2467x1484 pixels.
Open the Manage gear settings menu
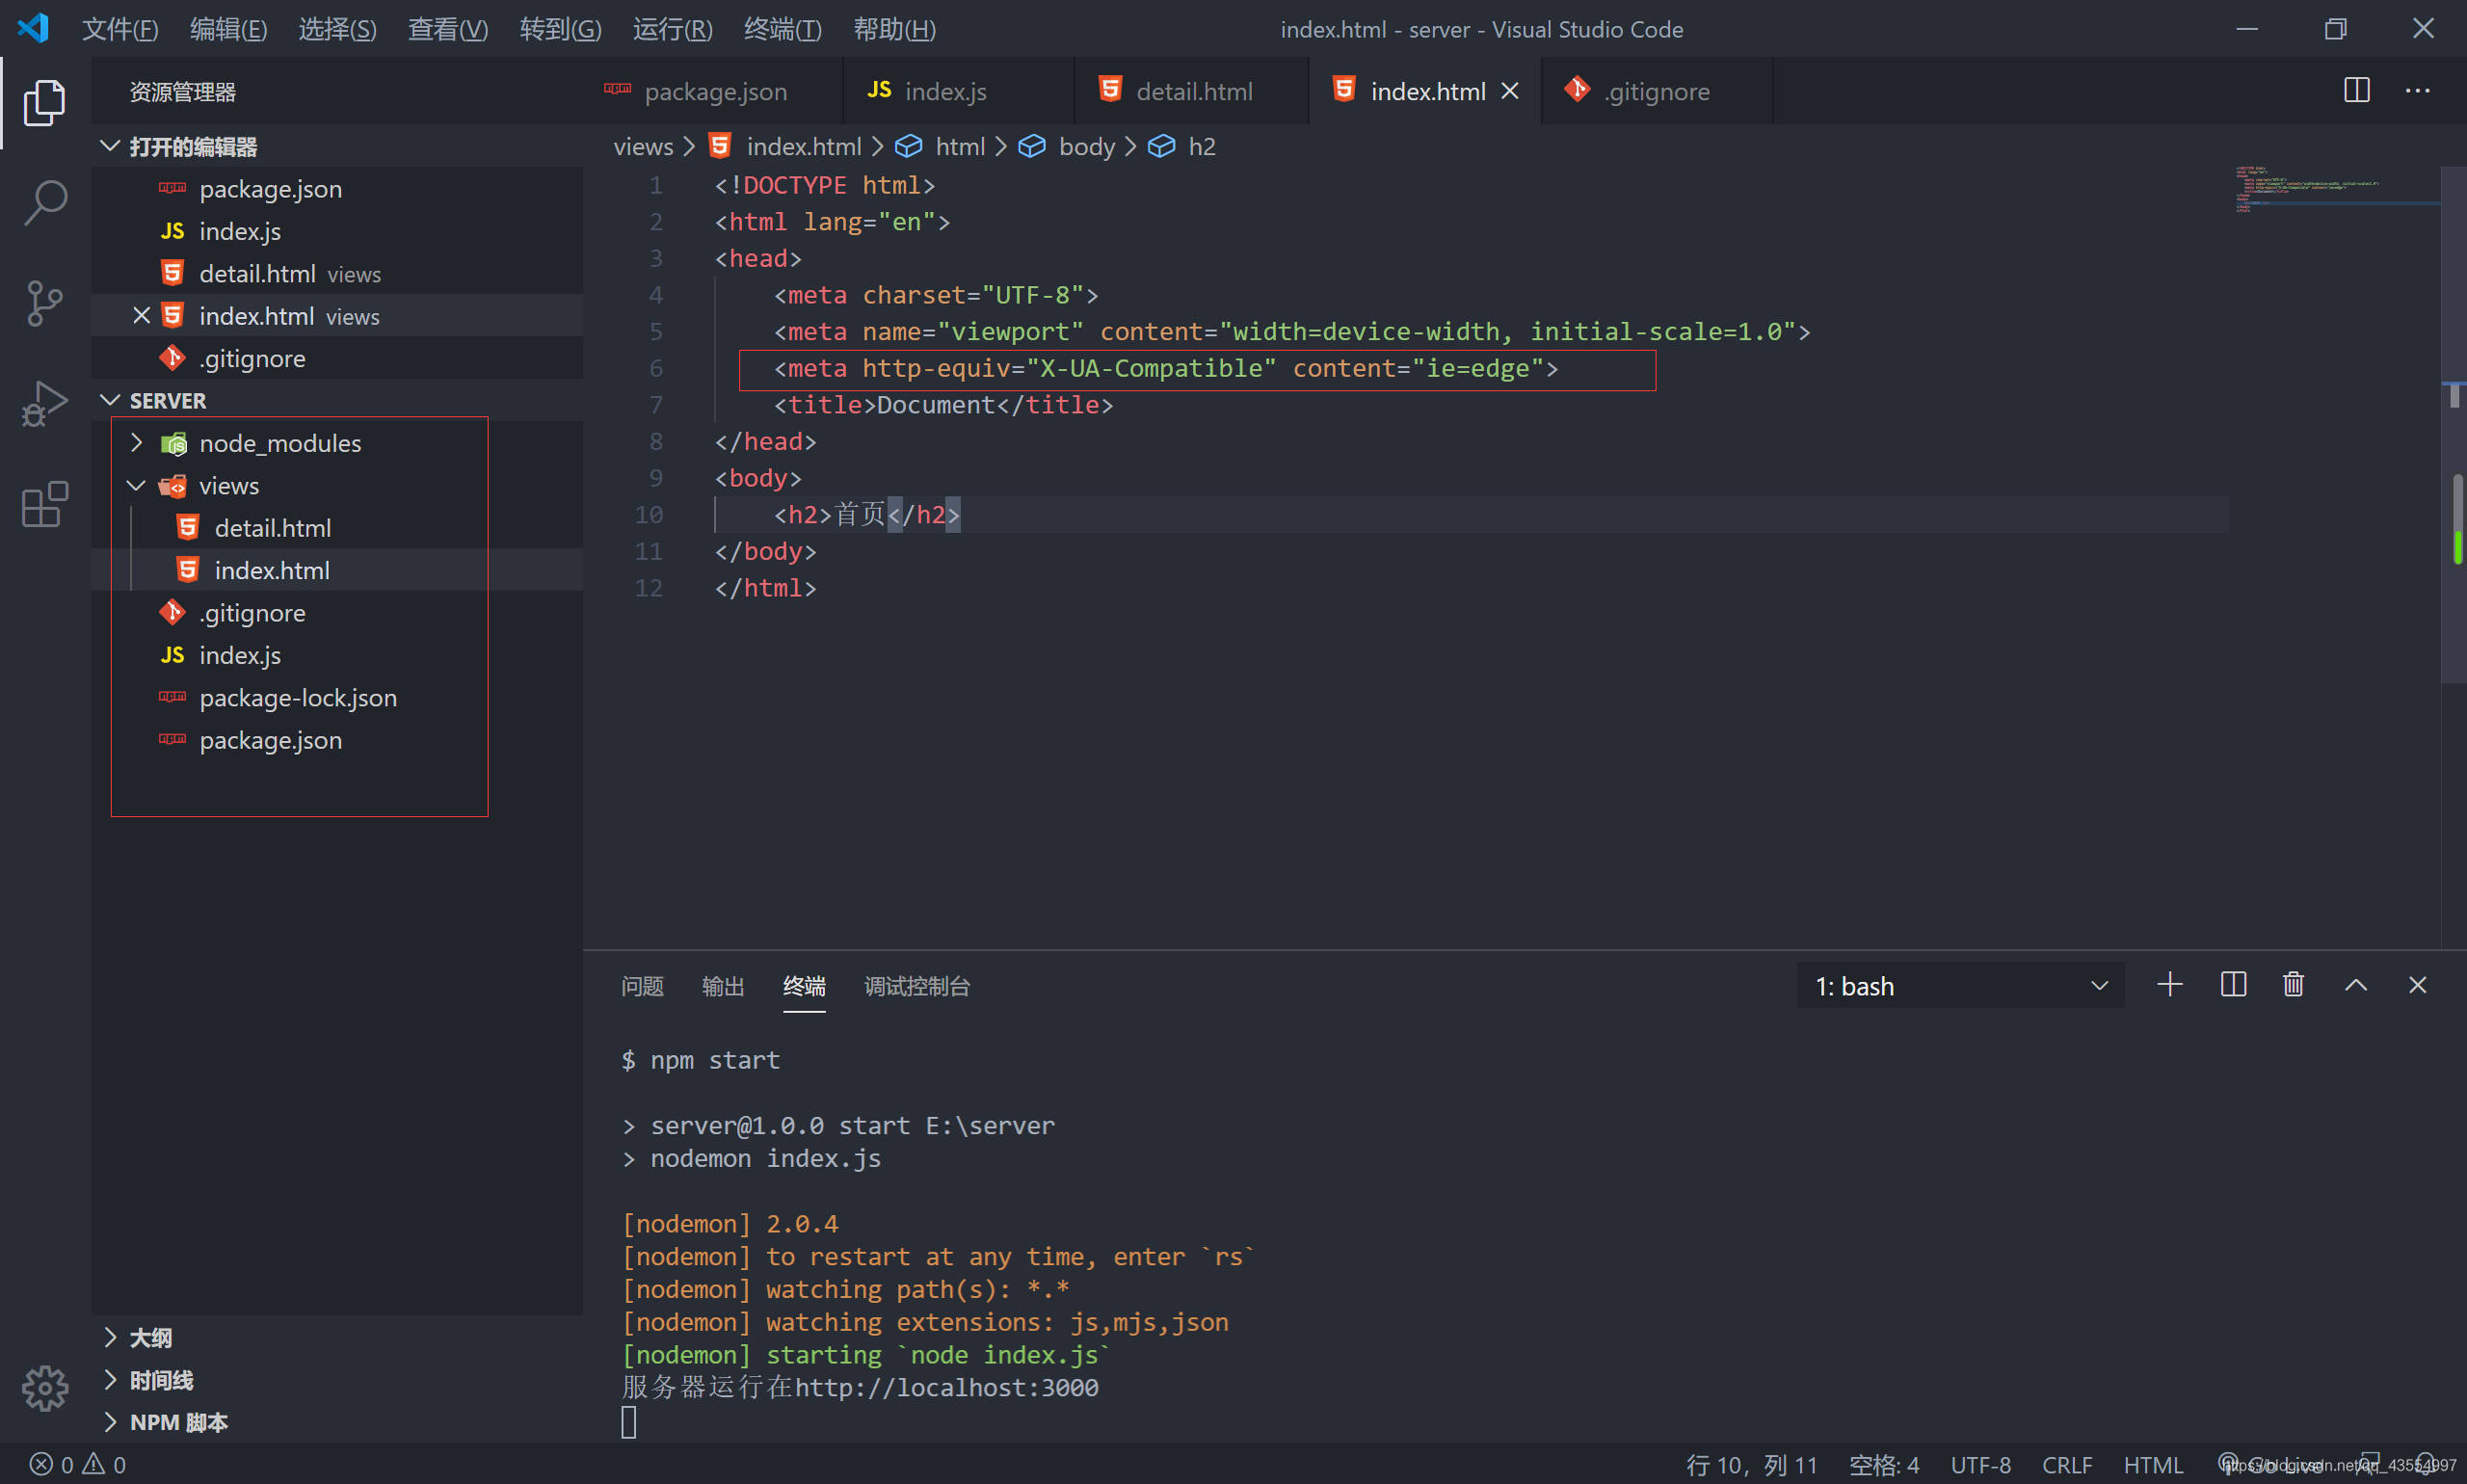pos(45,1388)
